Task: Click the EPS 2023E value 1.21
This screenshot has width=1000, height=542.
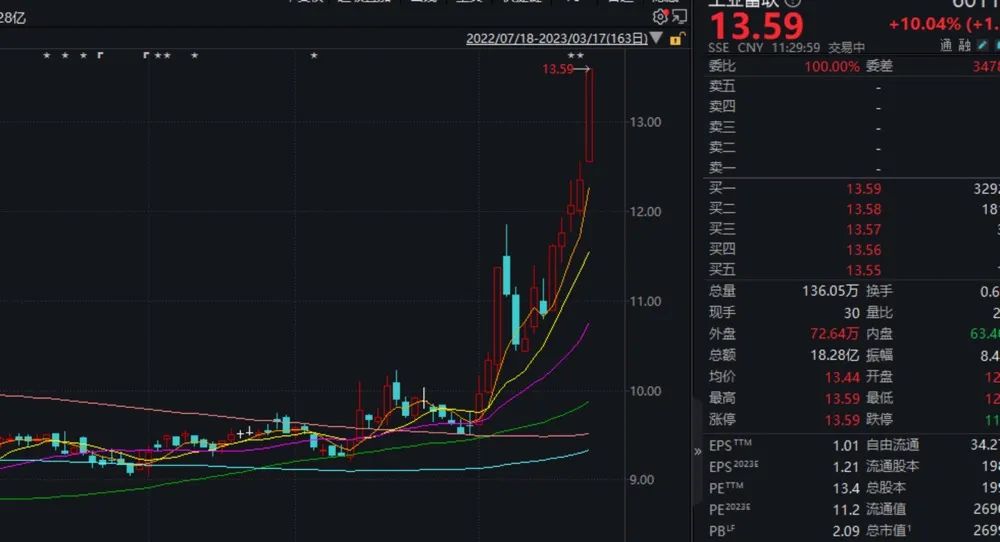Action: 846,467
